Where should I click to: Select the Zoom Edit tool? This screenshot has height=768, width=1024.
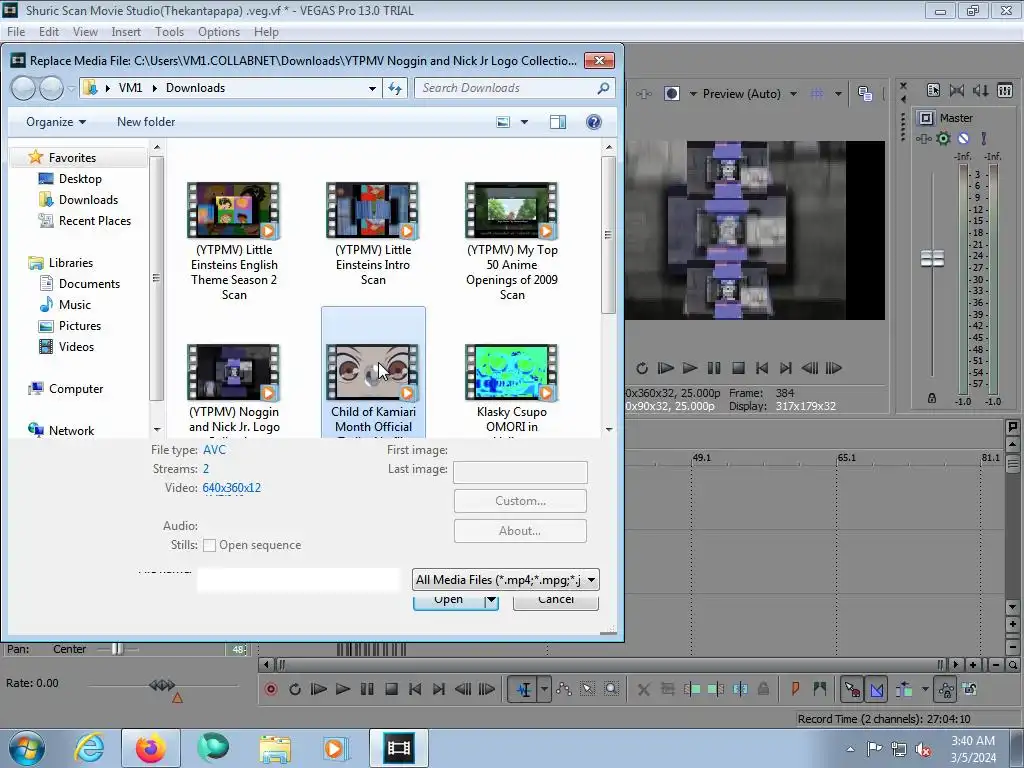(611, 689)
